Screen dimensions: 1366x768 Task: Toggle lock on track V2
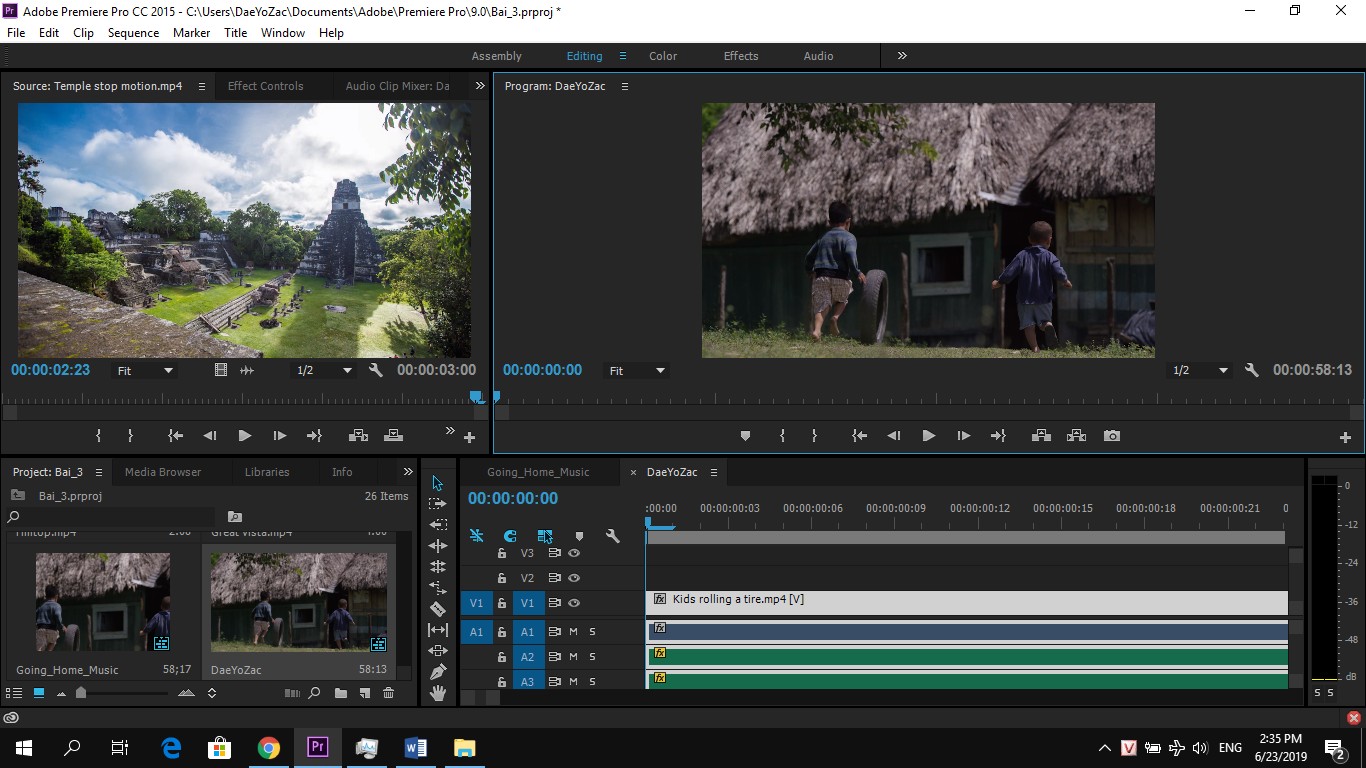502,578
